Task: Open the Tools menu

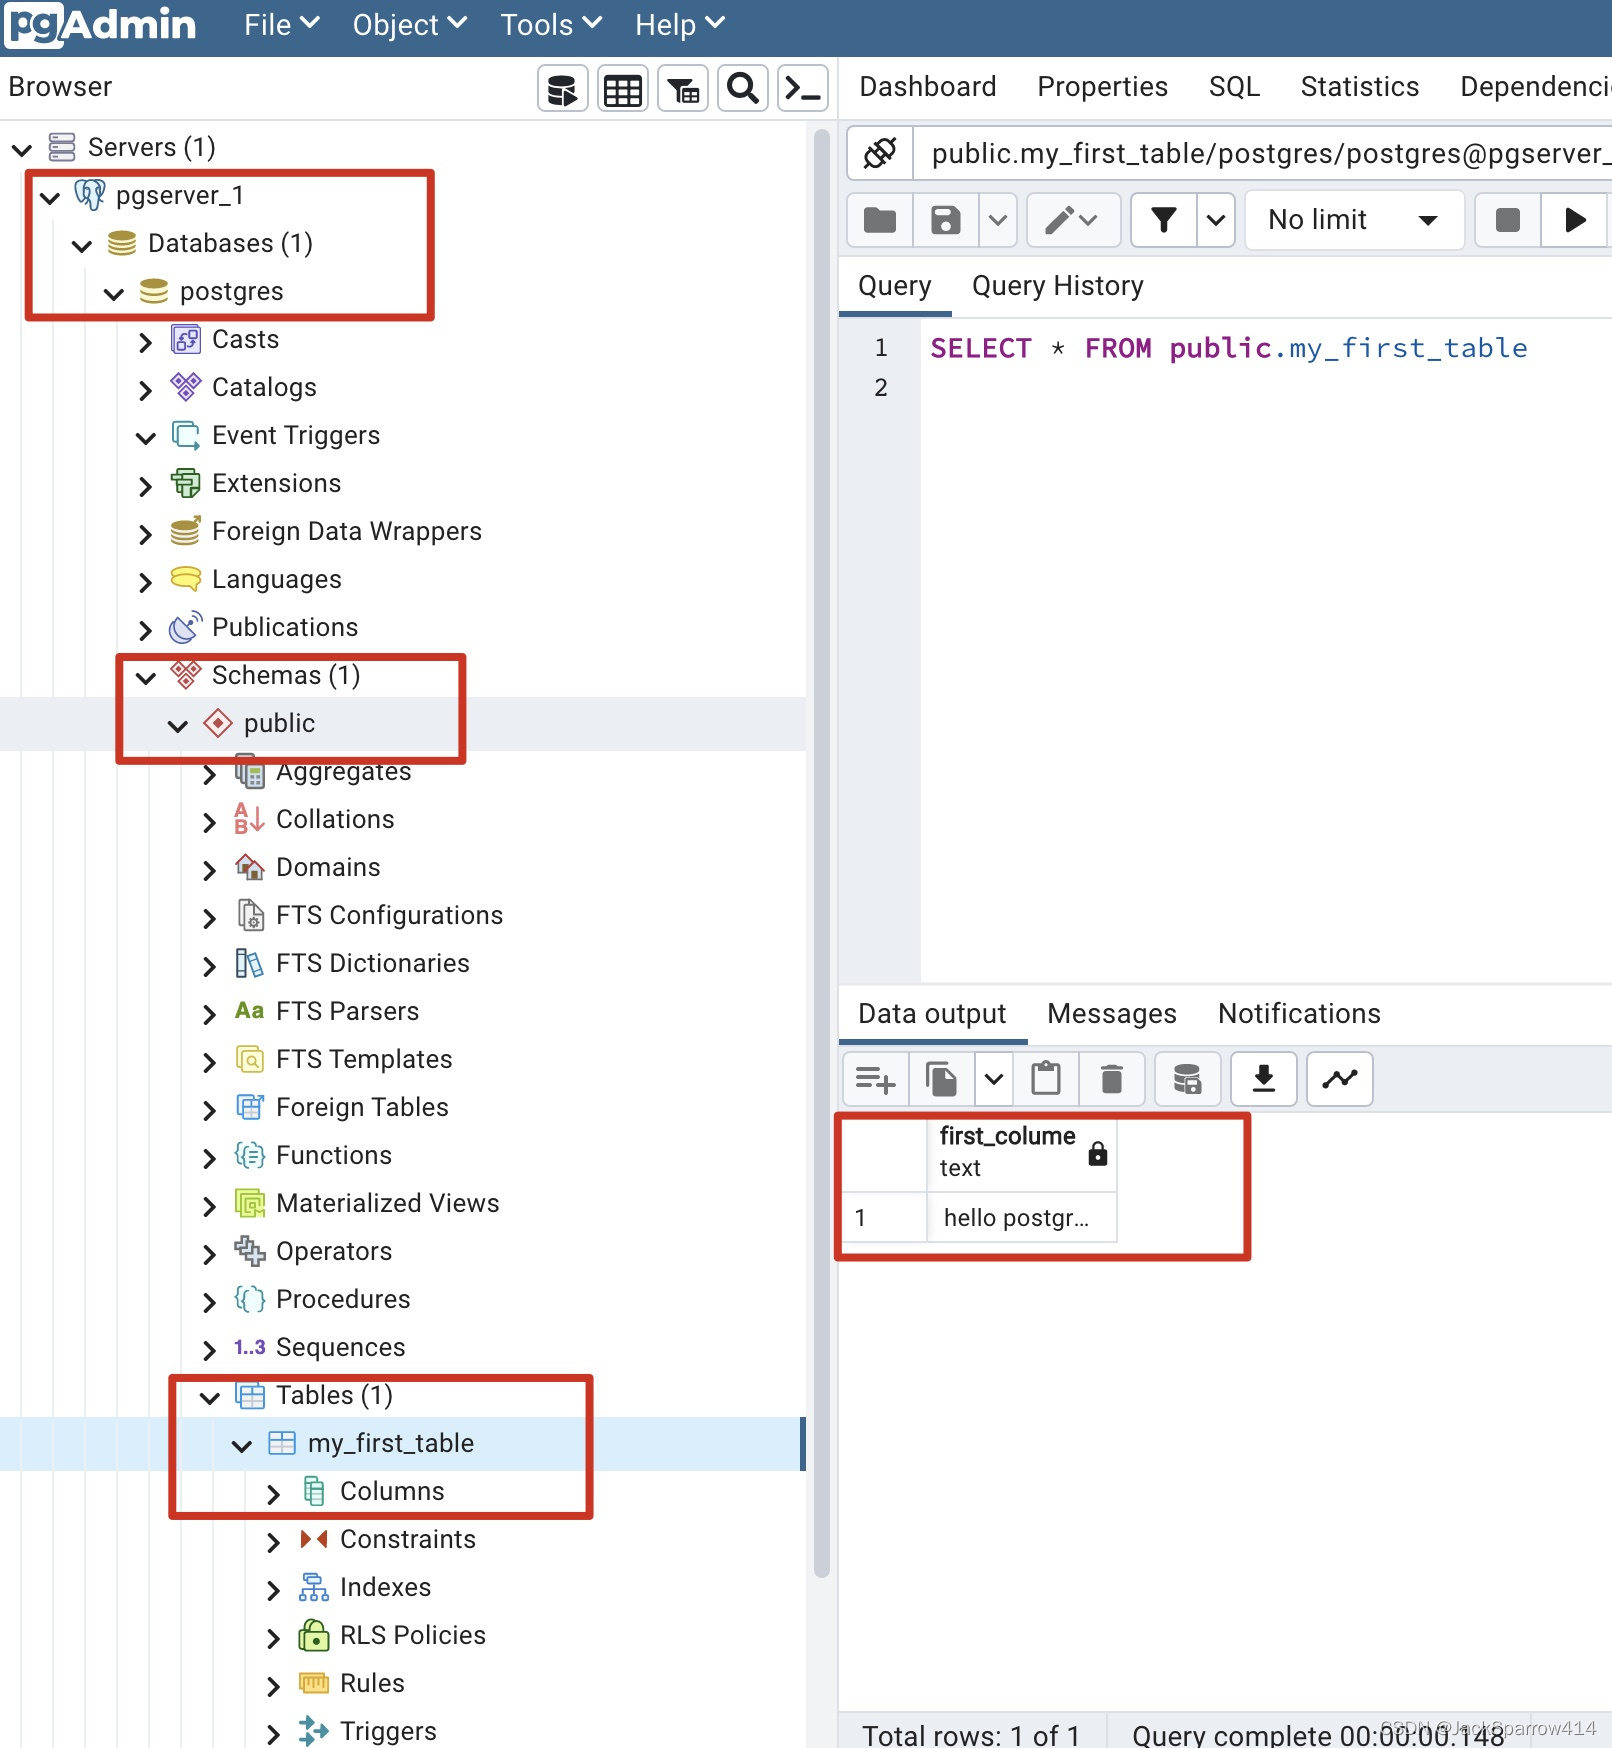Action: coord(551,25)
